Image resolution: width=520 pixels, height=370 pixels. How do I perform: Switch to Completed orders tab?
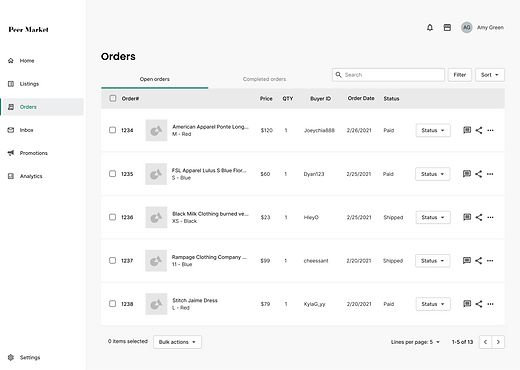click(x=264, y=79)
